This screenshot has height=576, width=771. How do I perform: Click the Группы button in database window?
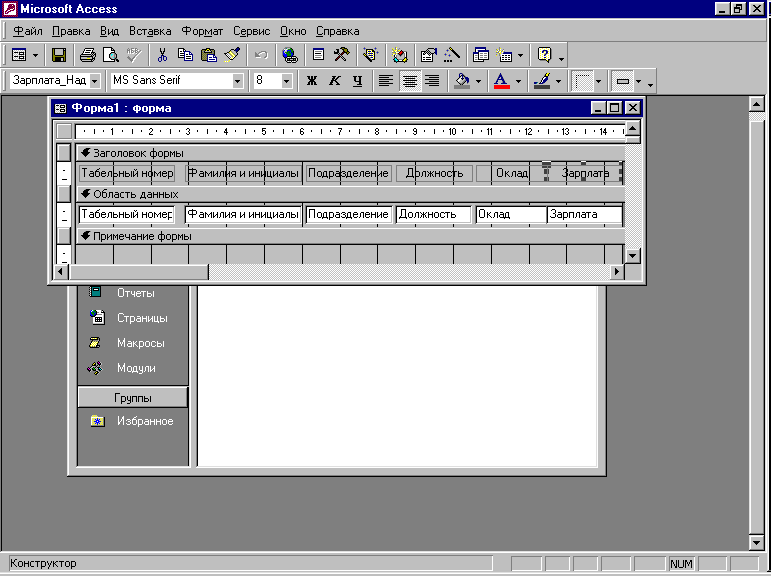click(133, 397)
